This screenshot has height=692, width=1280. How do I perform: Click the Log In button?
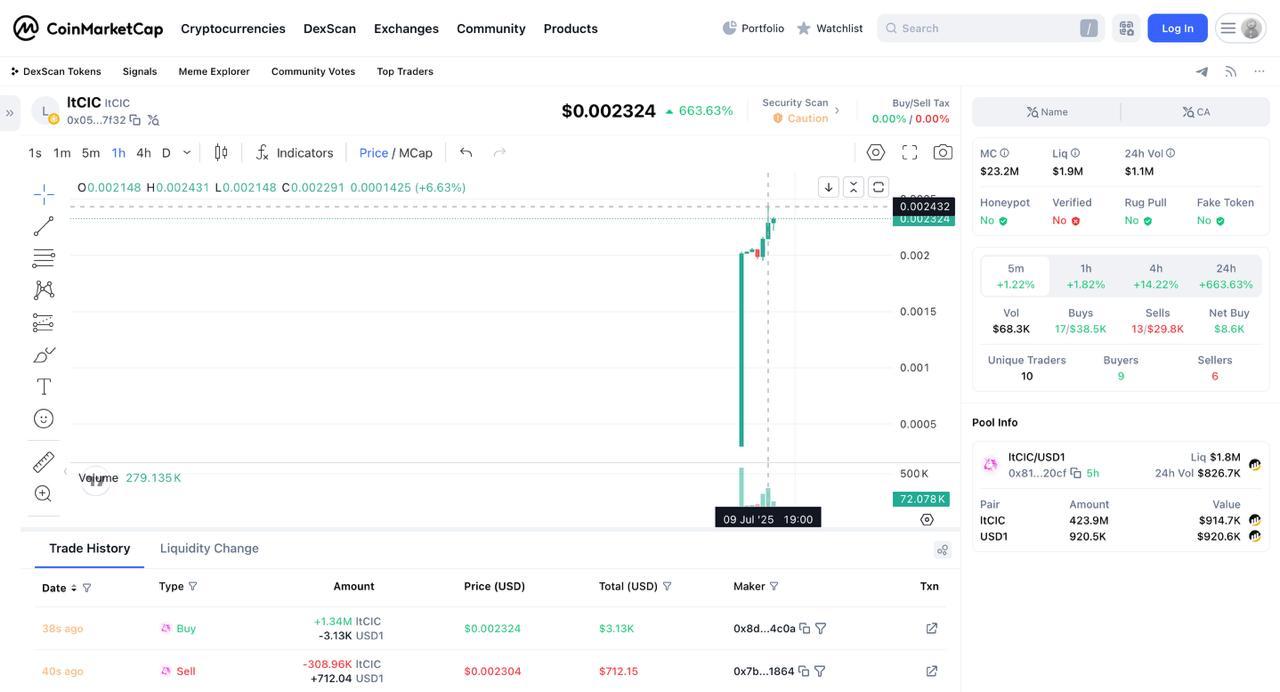click(x=1177, y=28)
